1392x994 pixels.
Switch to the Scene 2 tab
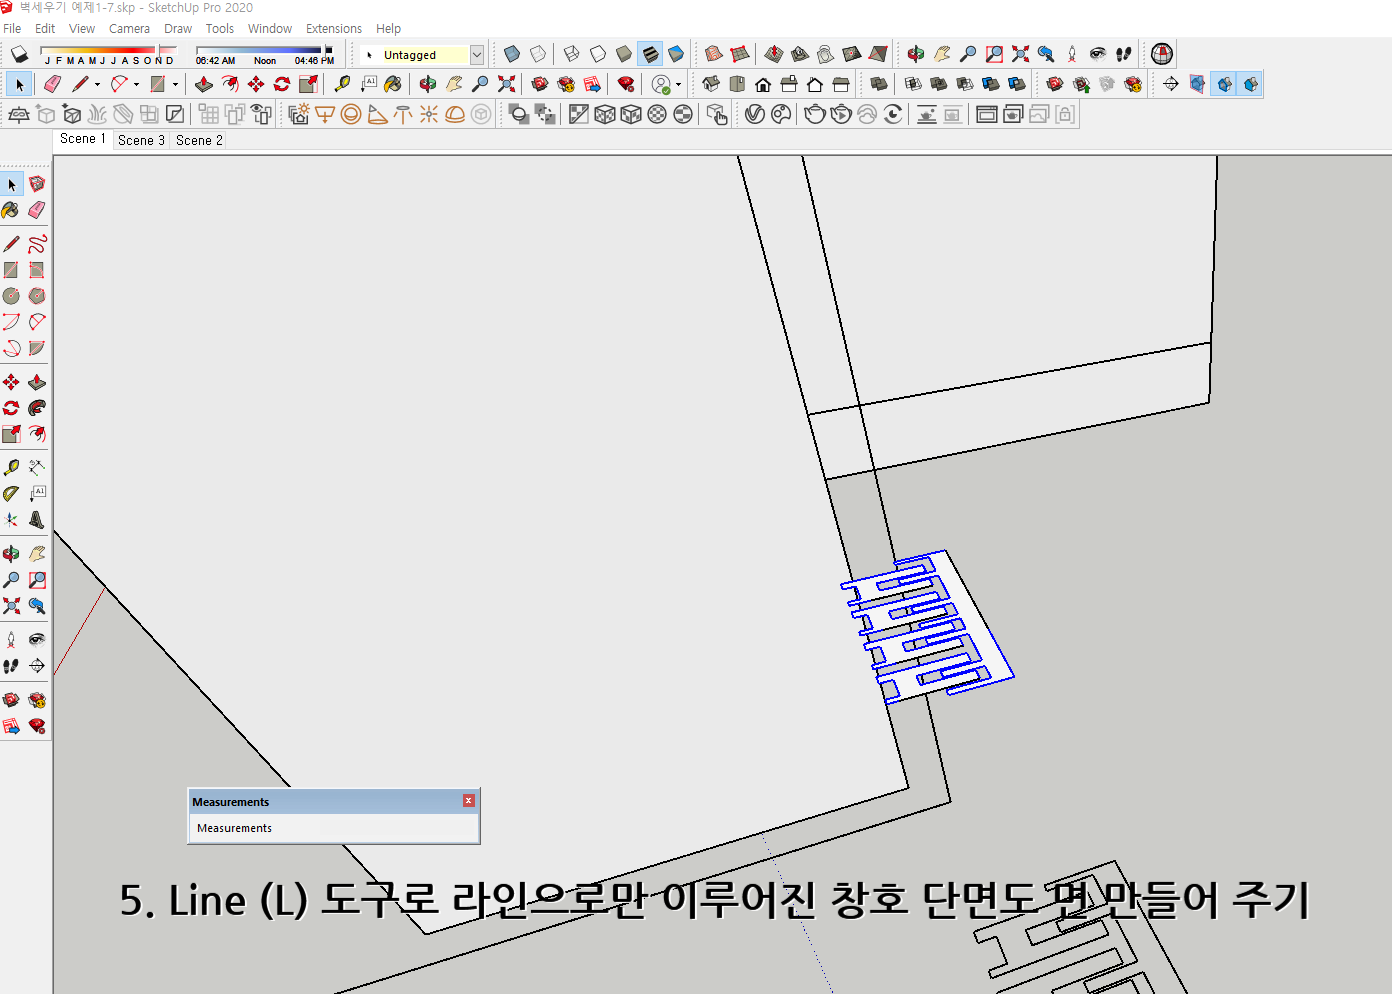click(x=198, y=140)
